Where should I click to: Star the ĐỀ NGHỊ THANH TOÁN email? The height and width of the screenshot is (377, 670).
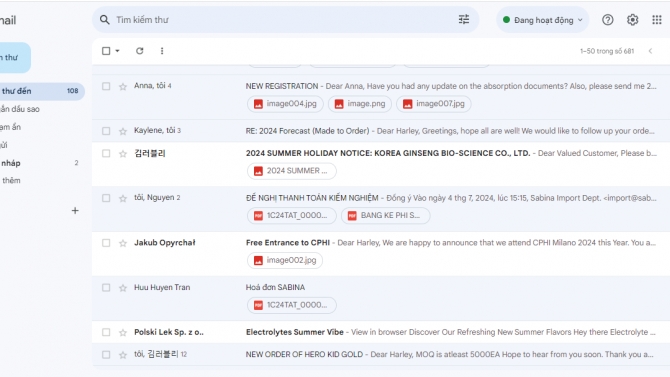pyautogui.click(x=123, y=198)
